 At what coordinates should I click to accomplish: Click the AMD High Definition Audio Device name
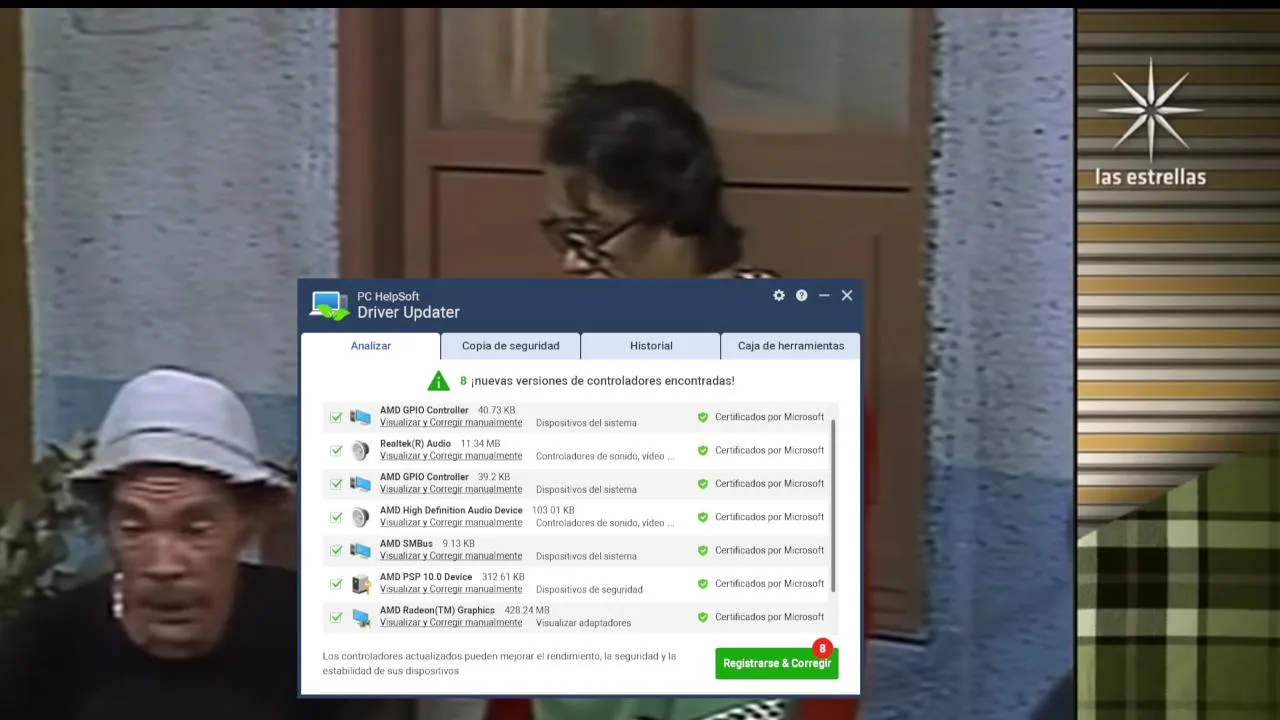pyautogui.click(x=451, y=510)
